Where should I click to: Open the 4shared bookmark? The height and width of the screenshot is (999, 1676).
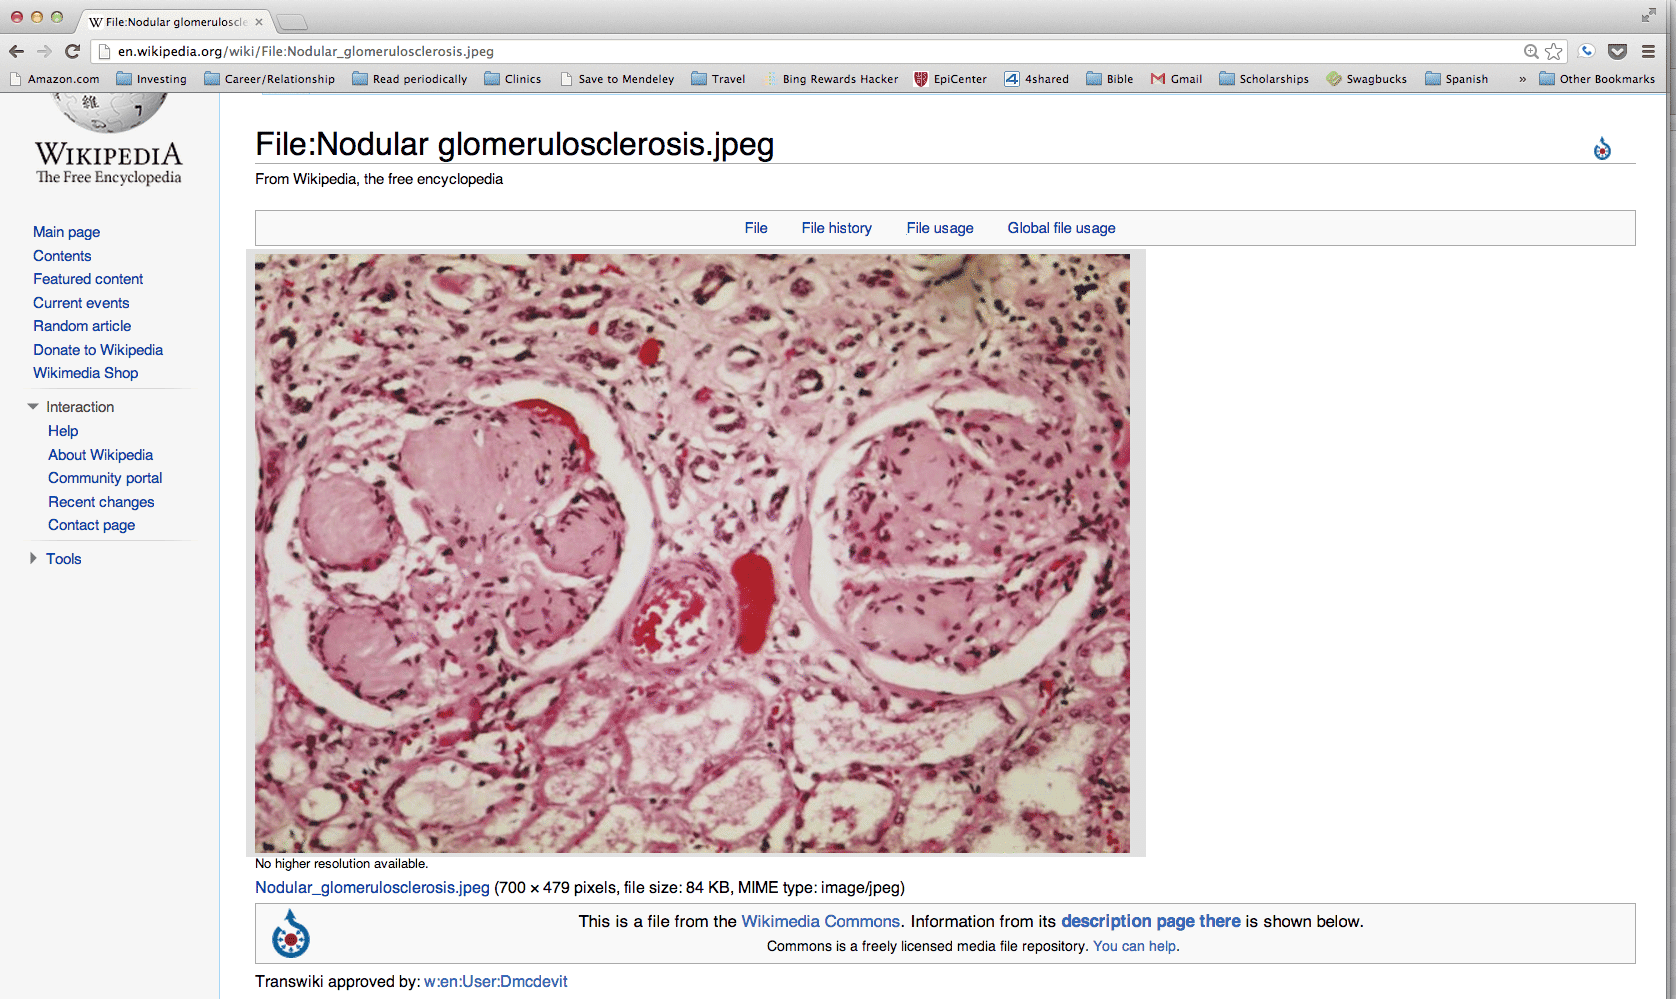[x=1037, y=79]
